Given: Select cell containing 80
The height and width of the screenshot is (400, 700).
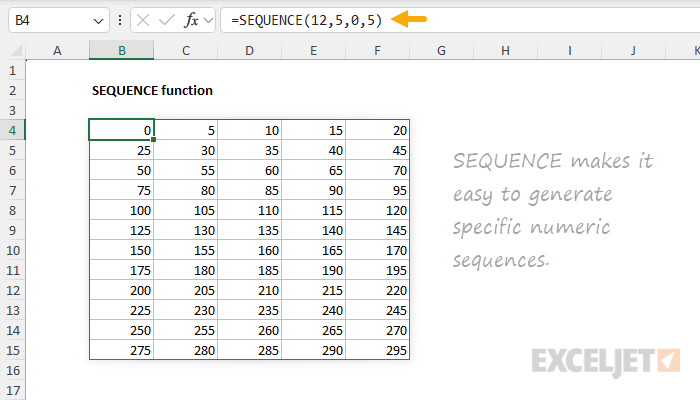Looking at the screenshot, I should (x=186, y=190).
